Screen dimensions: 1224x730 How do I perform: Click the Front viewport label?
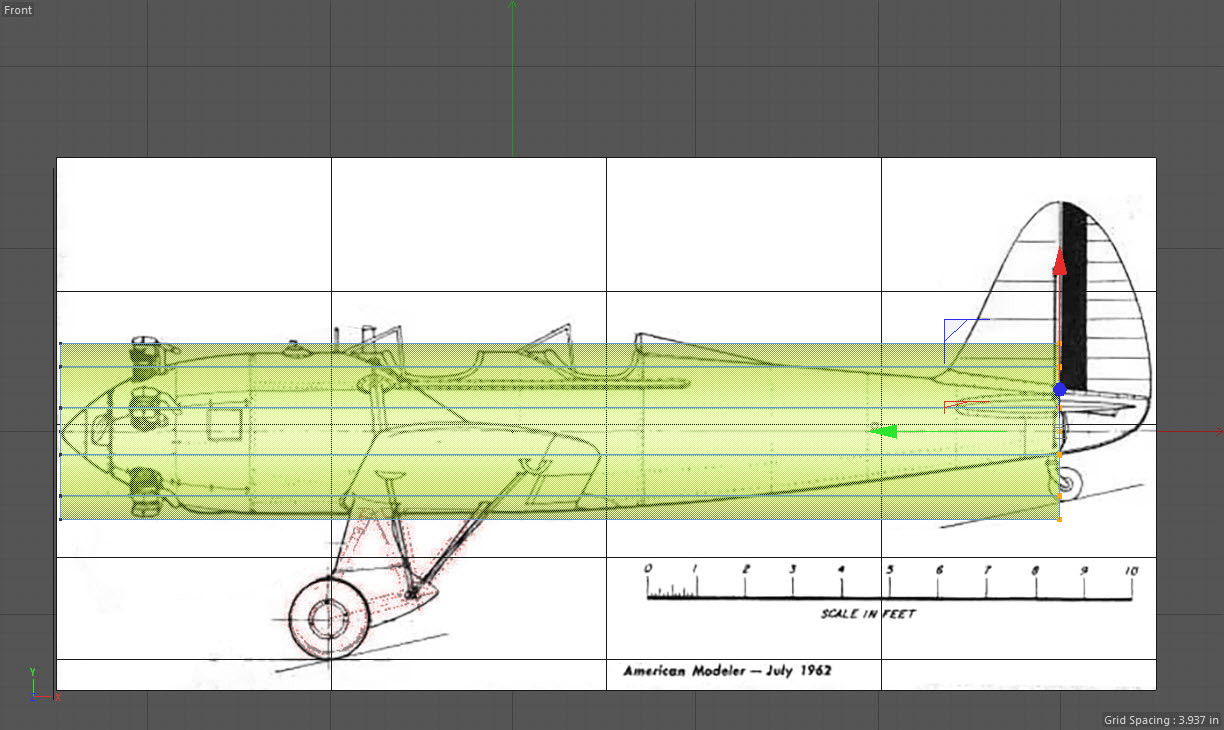[18, 10]
